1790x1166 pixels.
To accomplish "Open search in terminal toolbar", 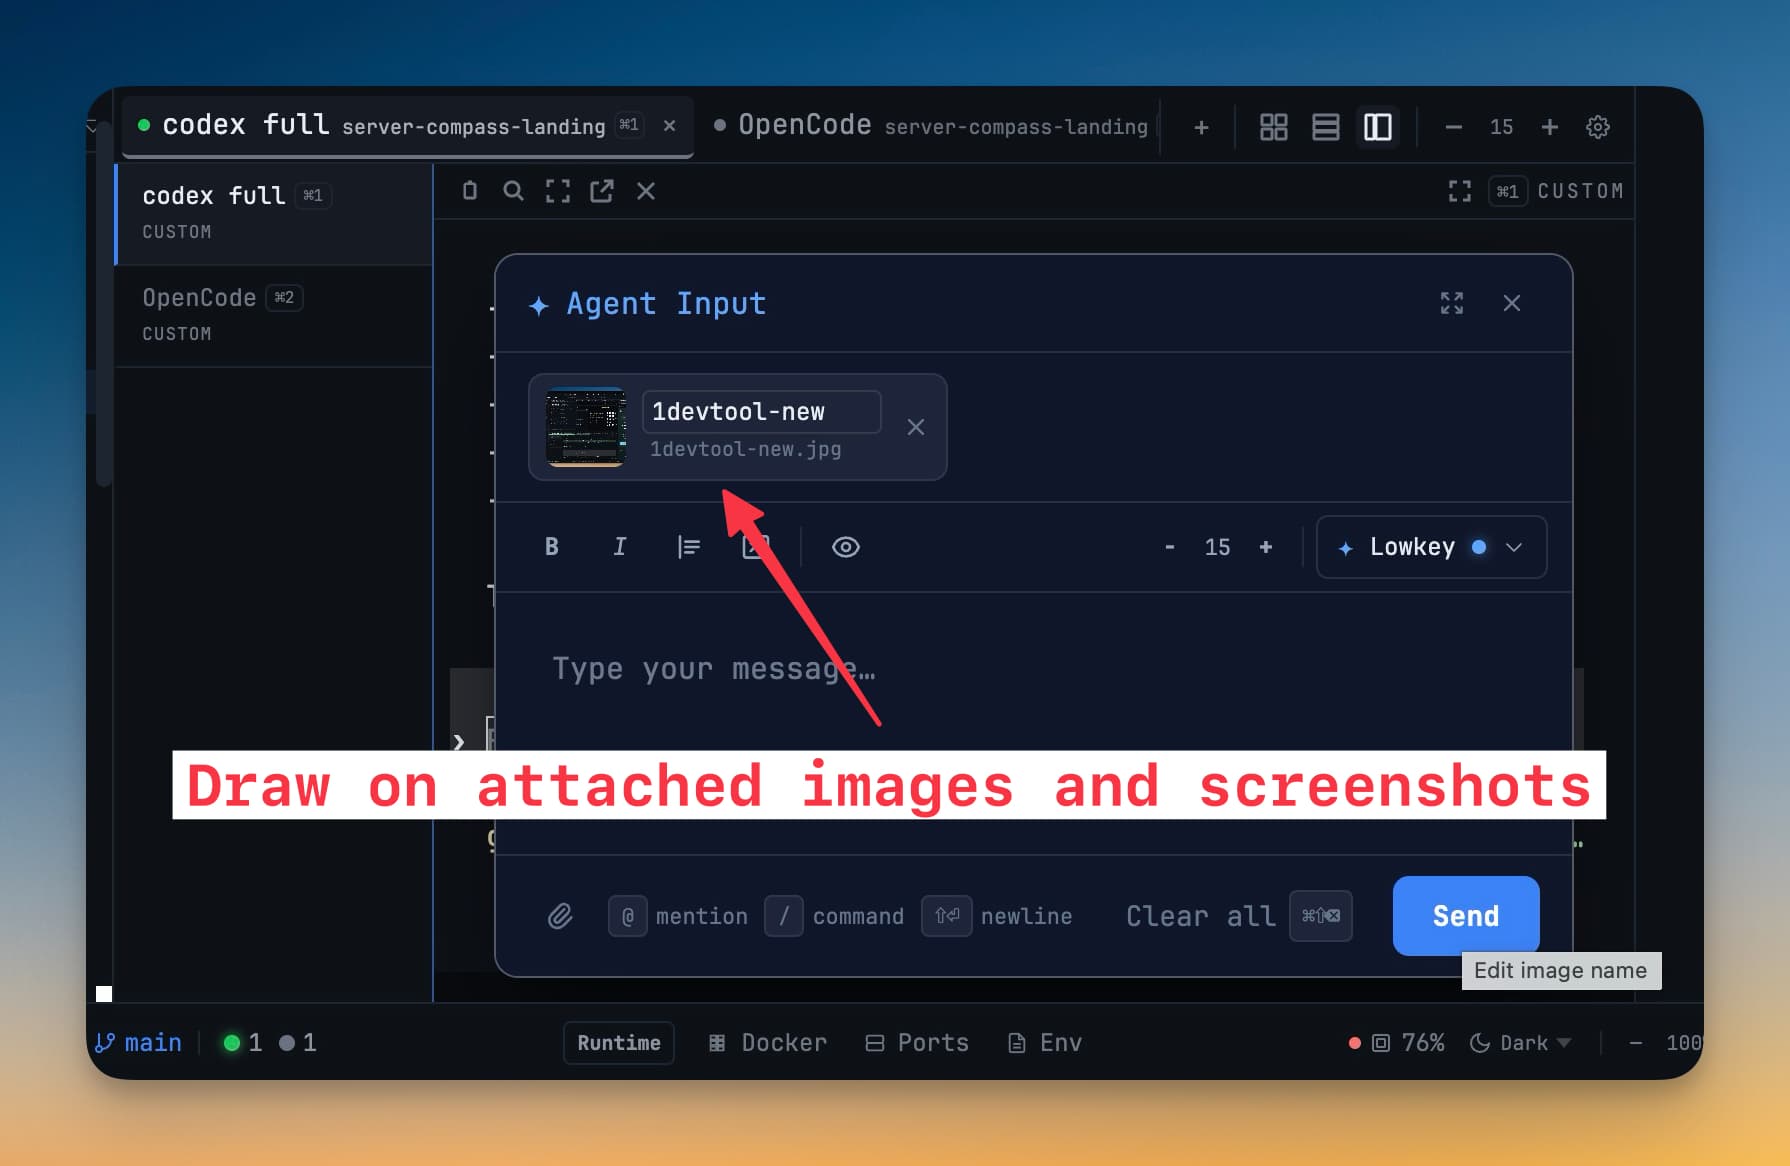I will [513, 190].
